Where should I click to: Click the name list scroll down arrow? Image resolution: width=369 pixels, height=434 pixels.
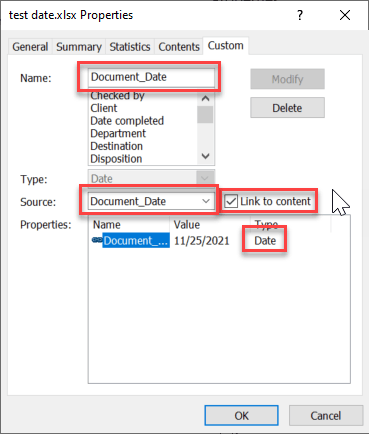click(205, 156)
